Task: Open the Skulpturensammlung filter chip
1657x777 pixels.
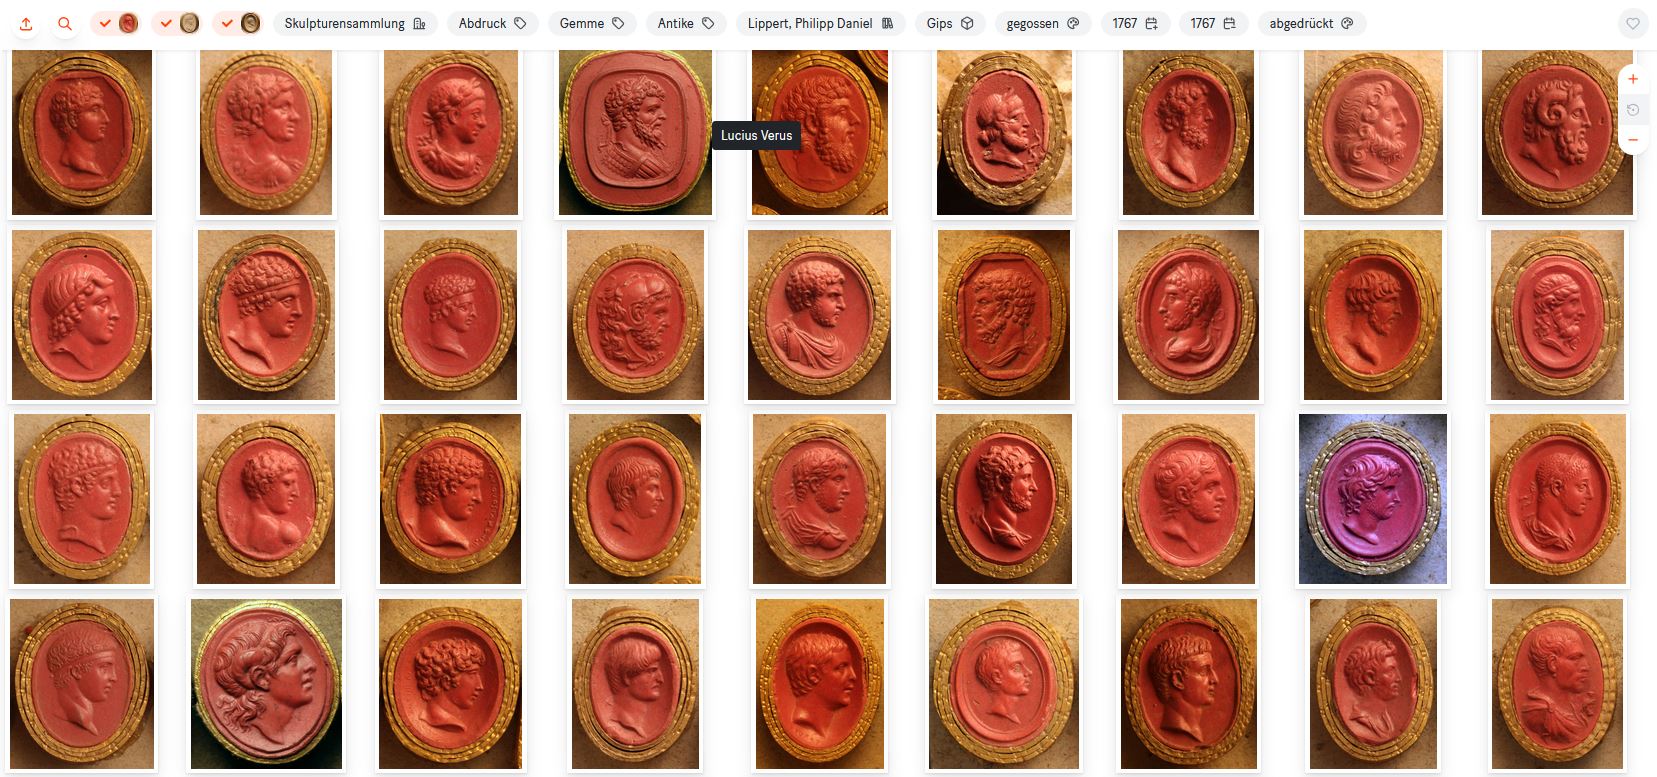Action: coord(355,23)
